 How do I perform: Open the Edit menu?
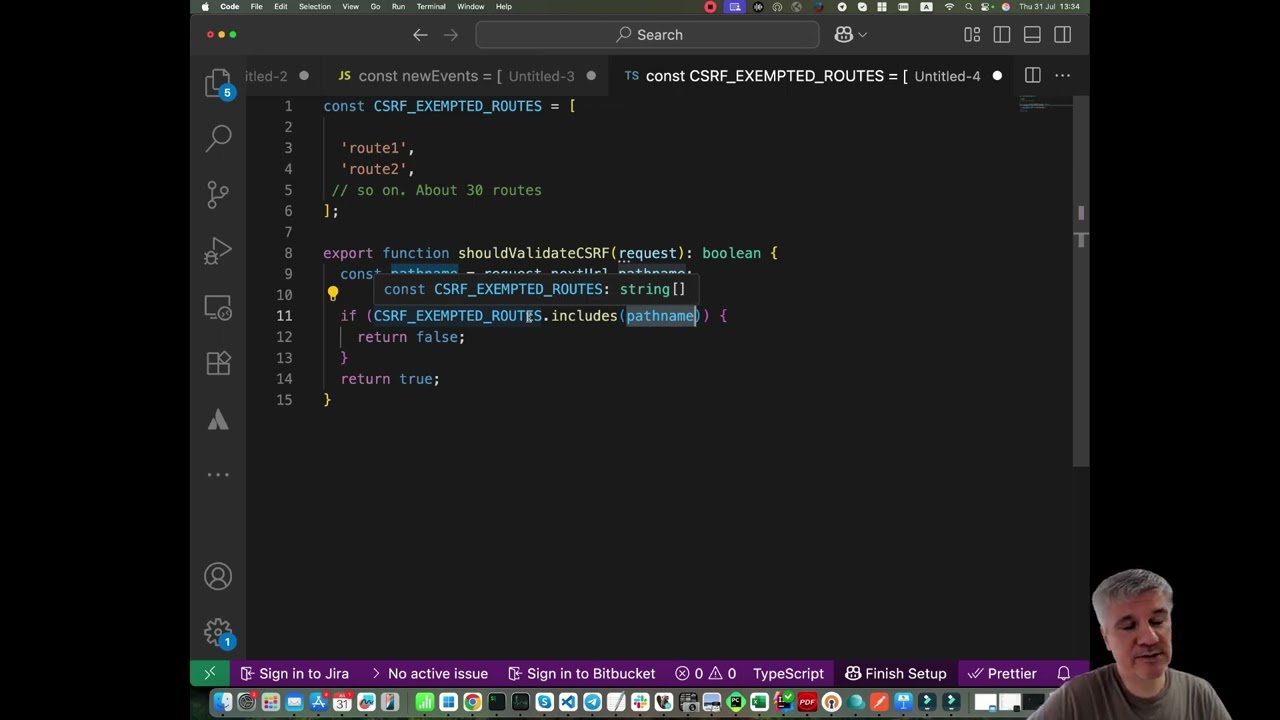coord(281,7)
